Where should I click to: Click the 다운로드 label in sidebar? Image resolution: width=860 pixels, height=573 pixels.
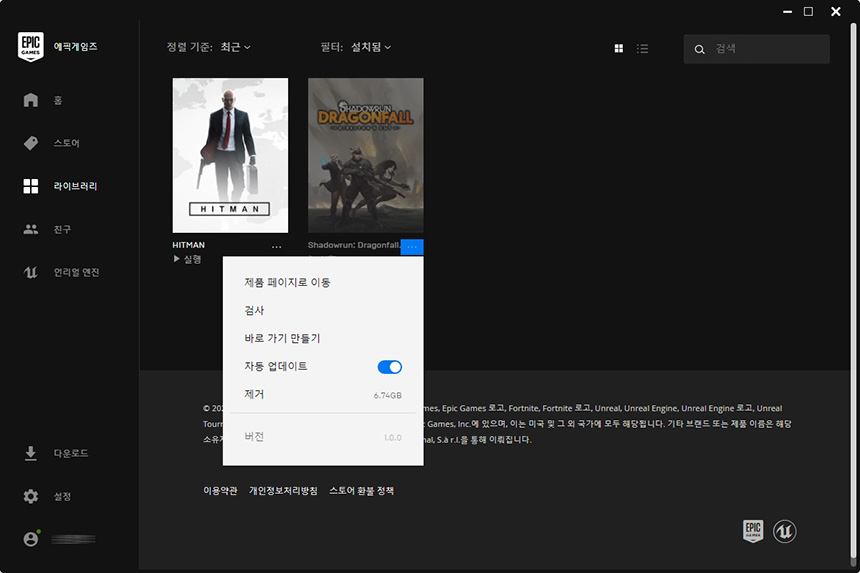71,453
